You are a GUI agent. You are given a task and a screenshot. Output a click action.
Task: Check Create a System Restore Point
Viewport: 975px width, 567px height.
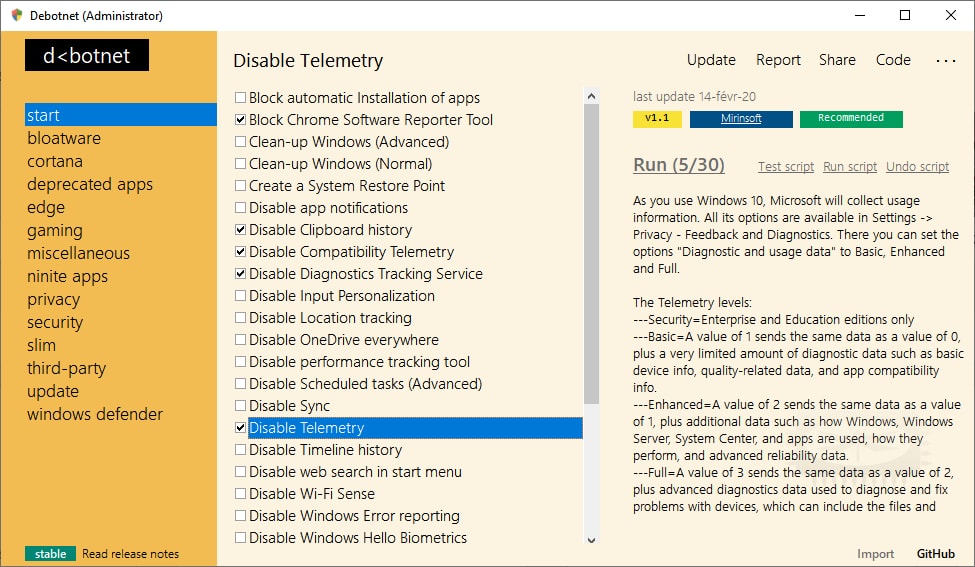click(x=240, y=185)
